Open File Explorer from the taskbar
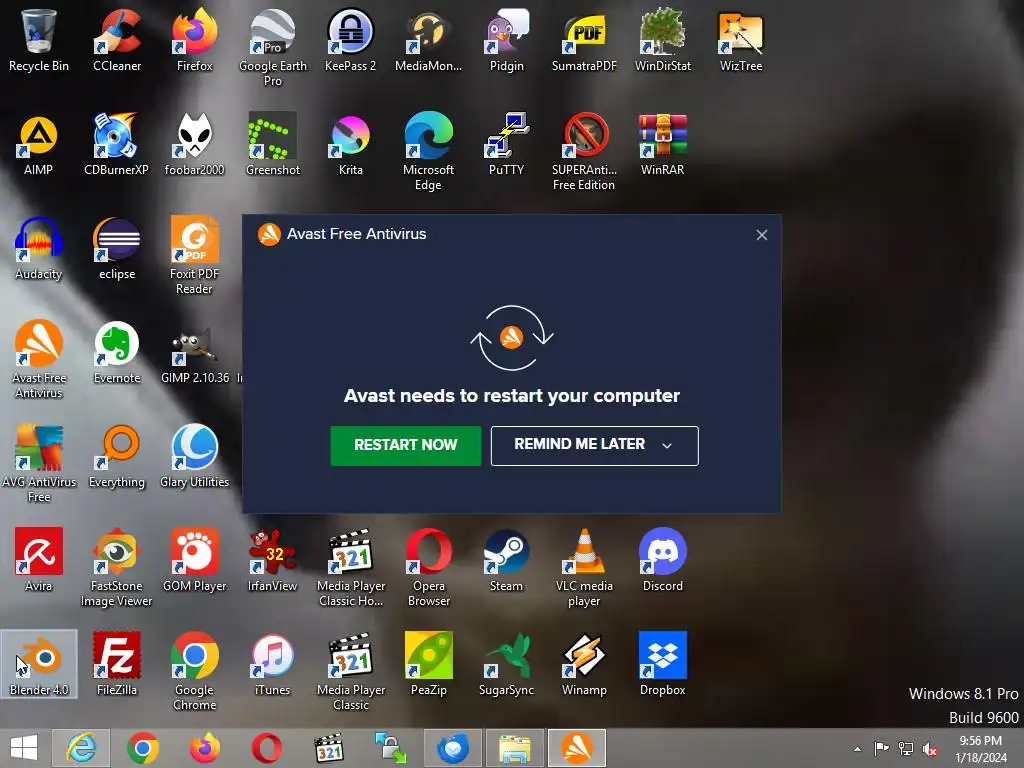This screenshot has height=768, width=1024. pos(515,748)
